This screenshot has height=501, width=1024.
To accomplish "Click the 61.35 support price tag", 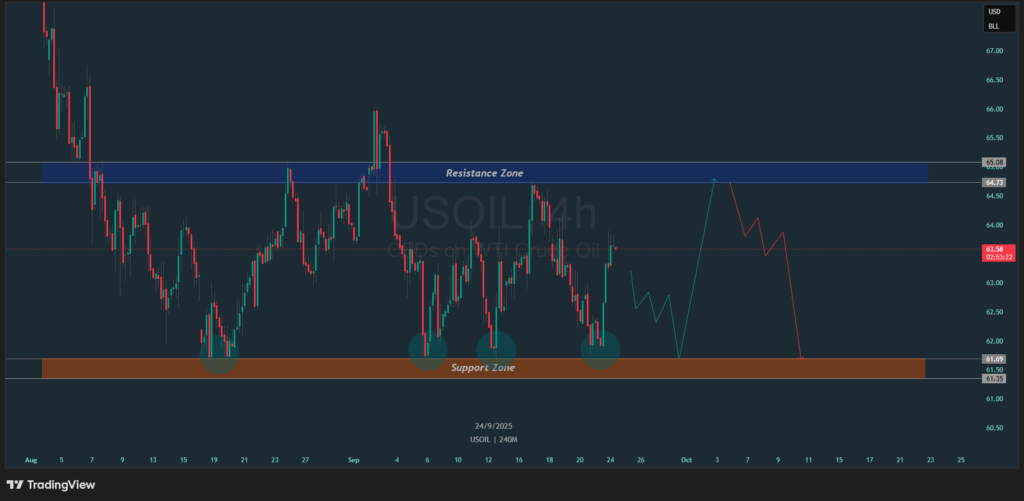I will [x=994, y=379].
